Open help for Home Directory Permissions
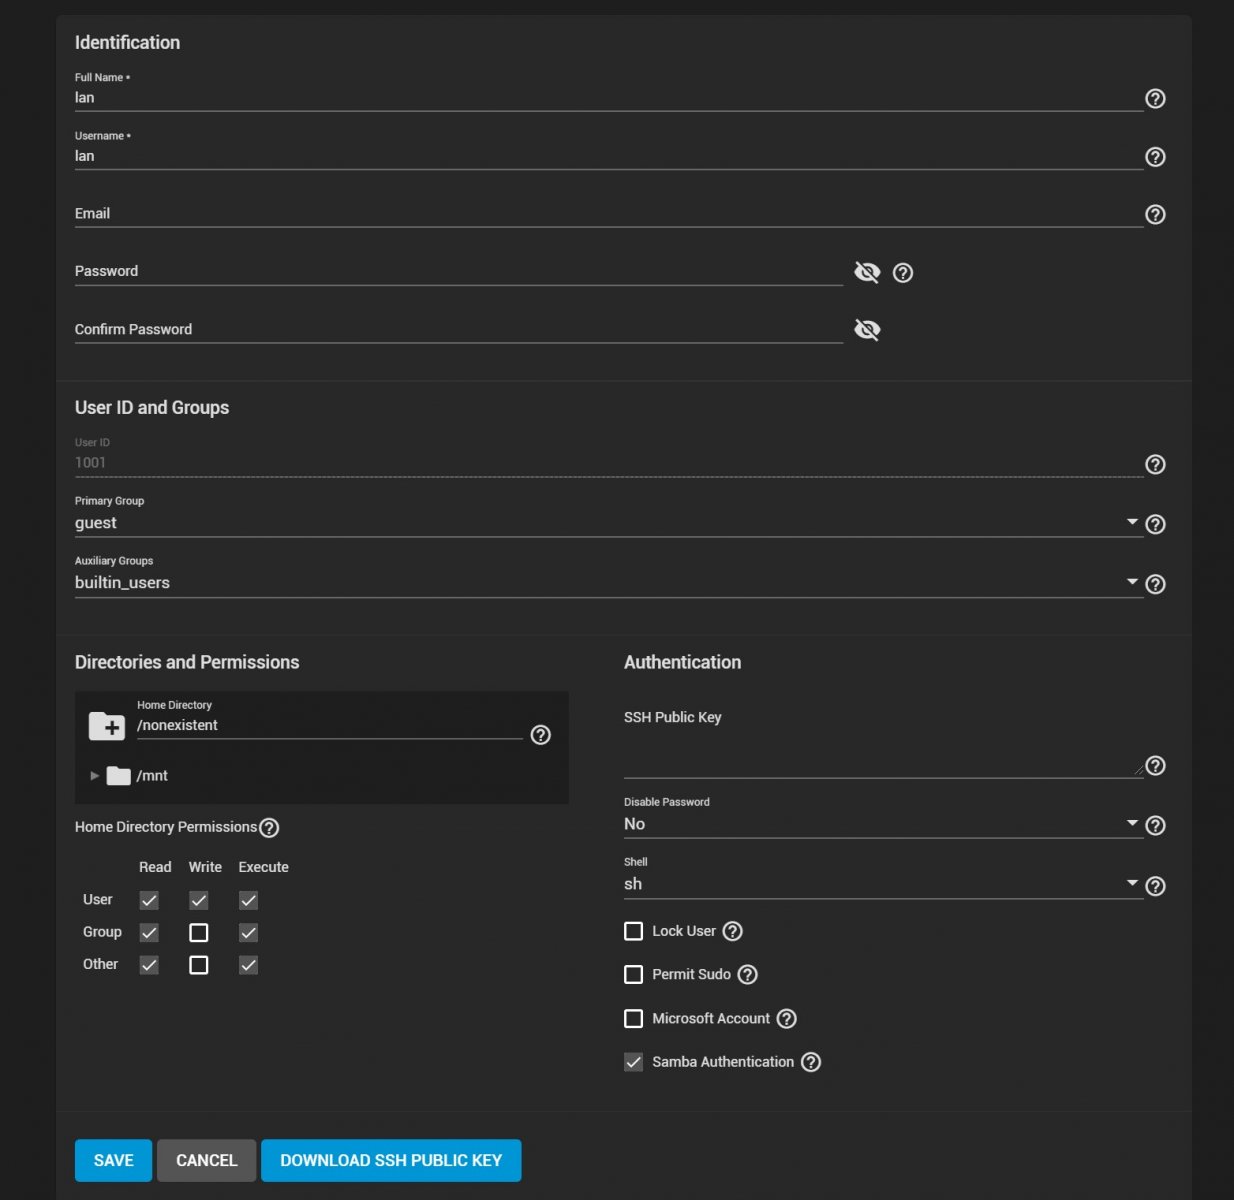The width and height of the screenshot is (1234, 1200). coord(269,828)
